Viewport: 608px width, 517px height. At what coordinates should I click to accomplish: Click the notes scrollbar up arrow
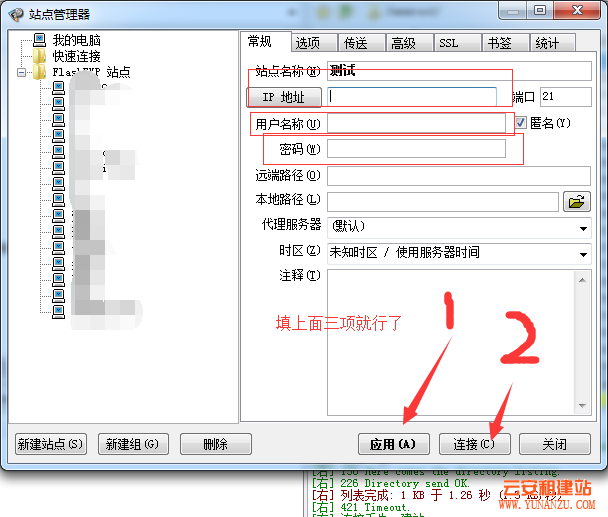pos(582,280)
